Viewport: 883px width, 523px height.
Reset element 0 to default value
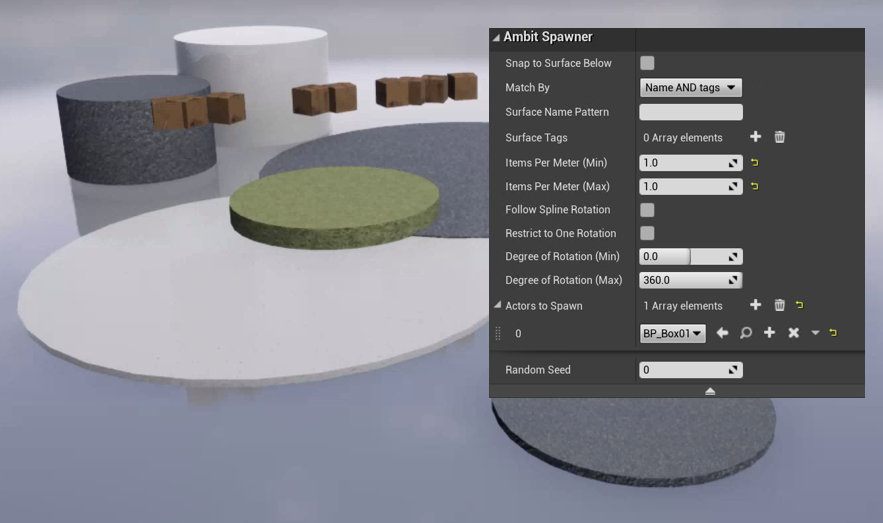(x=833, y=333)
